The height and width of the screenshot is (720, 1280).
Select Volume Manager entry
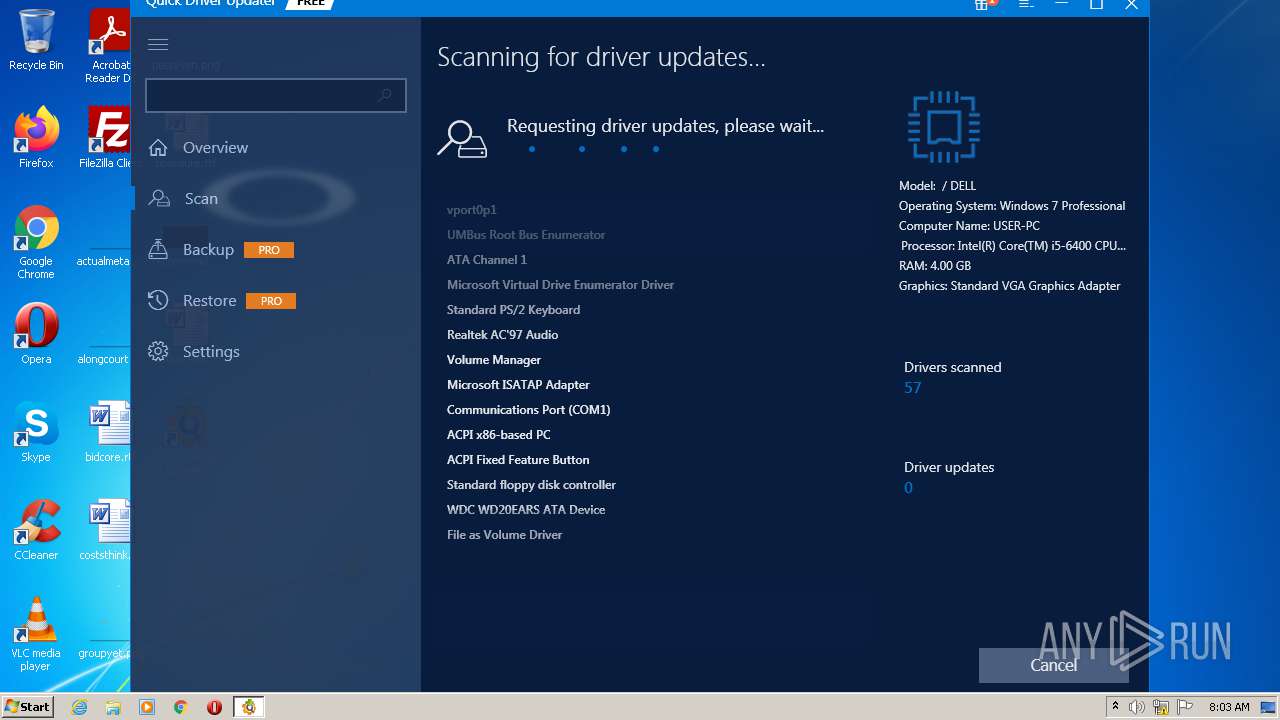point(494,360)
